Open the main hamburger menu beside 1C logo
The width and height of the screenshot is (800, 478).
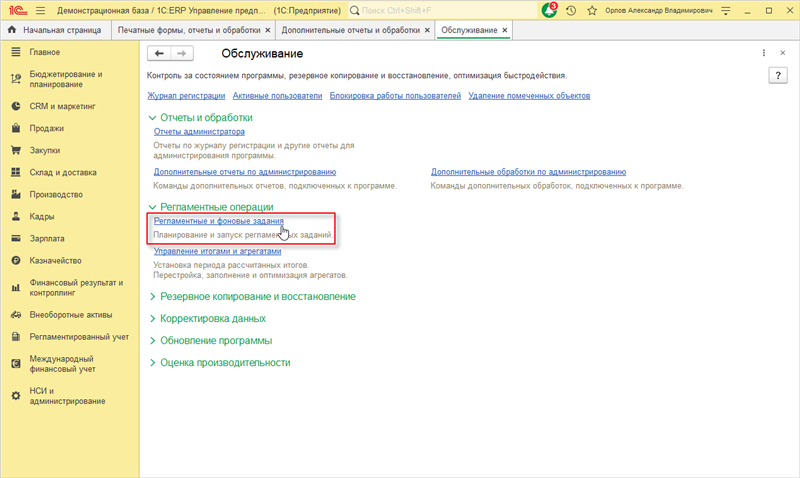[x=38, y=10]
